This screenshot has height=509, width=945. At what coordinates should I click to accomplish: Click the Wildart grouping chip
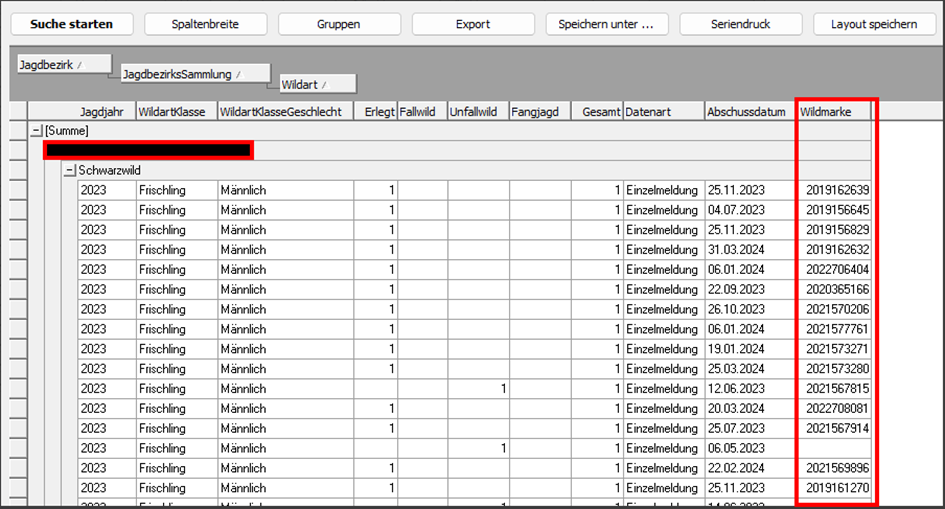tap(317, 85)
